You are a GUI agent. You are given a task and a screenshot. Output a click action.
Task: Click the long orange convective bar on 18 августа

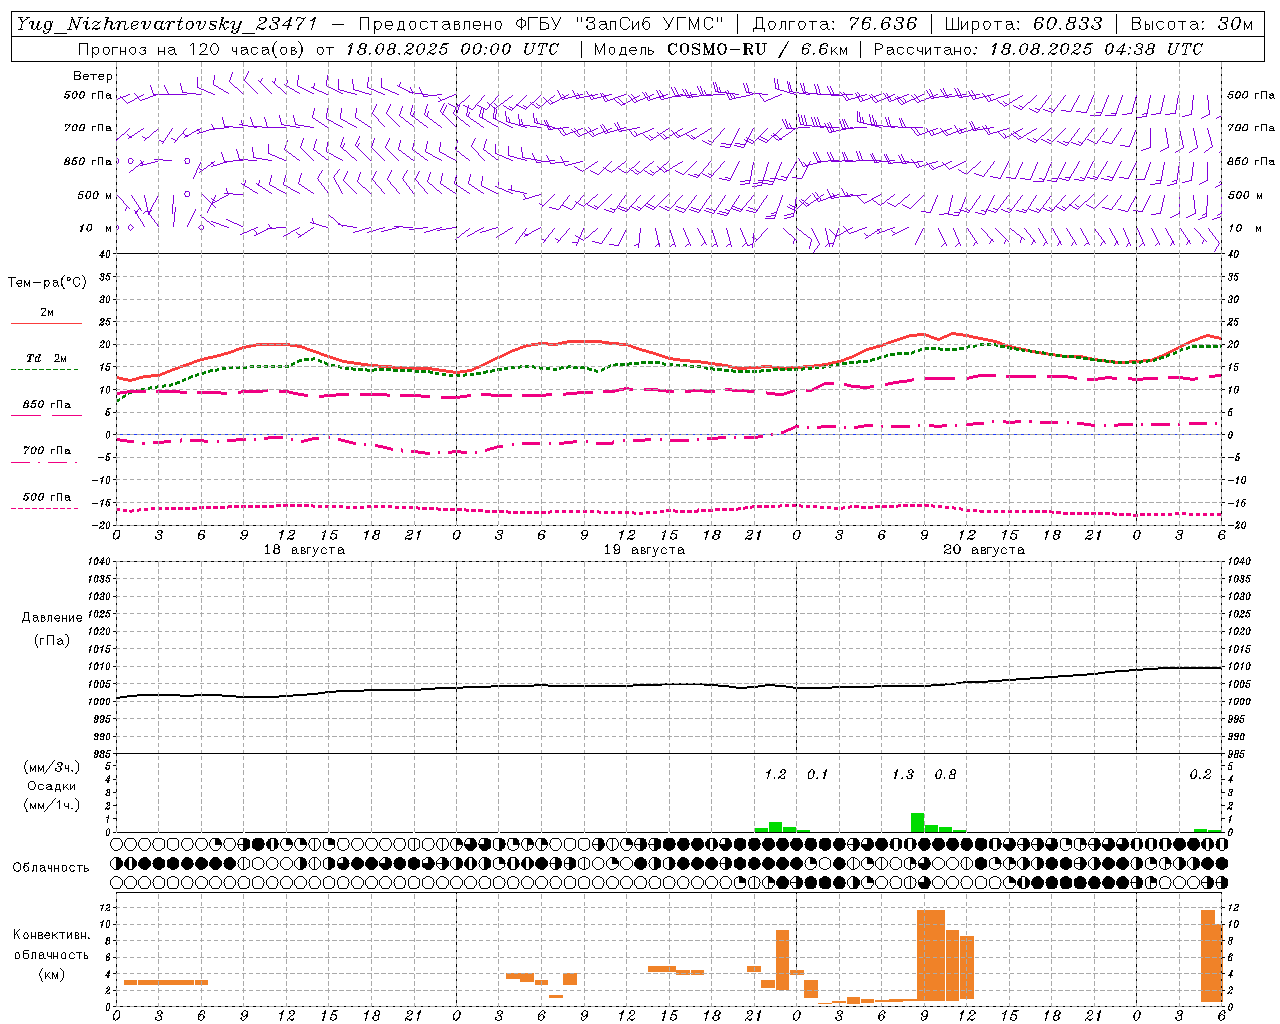pyautogui.click(x=166, y=982)
